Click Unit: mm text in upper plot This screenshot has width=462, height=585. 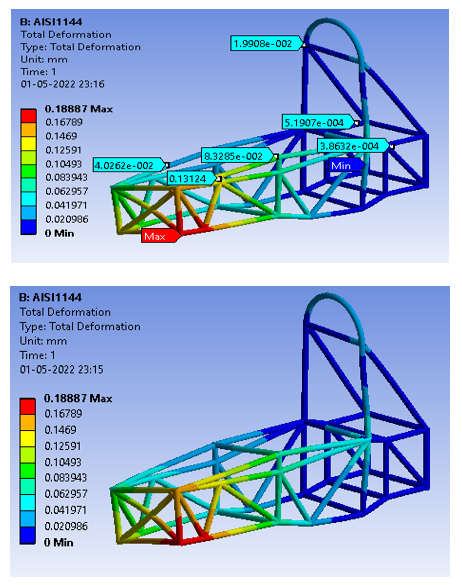point(44,59)
